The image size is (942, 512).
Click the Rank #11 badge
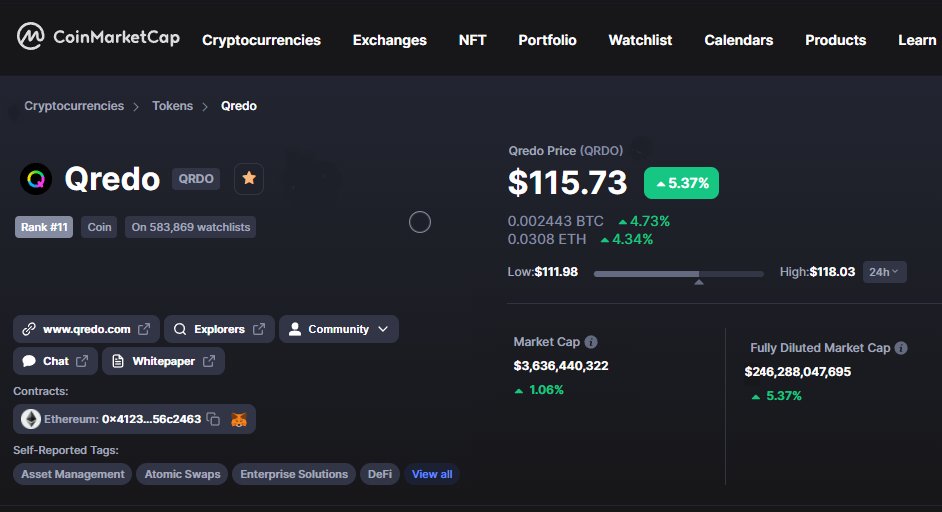tap(44, 227)
